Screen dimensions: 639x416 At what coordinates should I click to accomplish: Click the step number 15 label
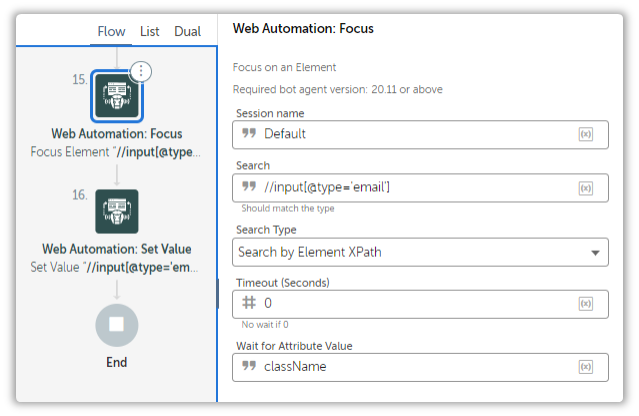80,79
